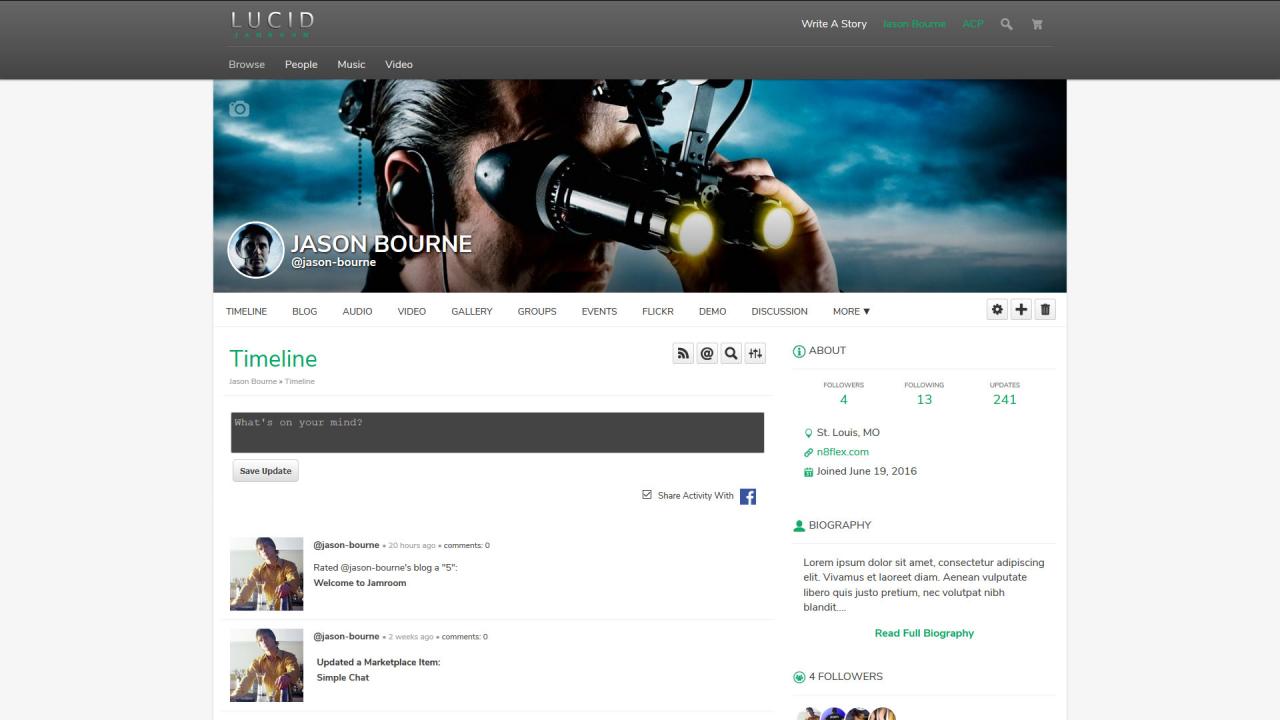Click the Lucid Jamroom logo

(273, 24)
